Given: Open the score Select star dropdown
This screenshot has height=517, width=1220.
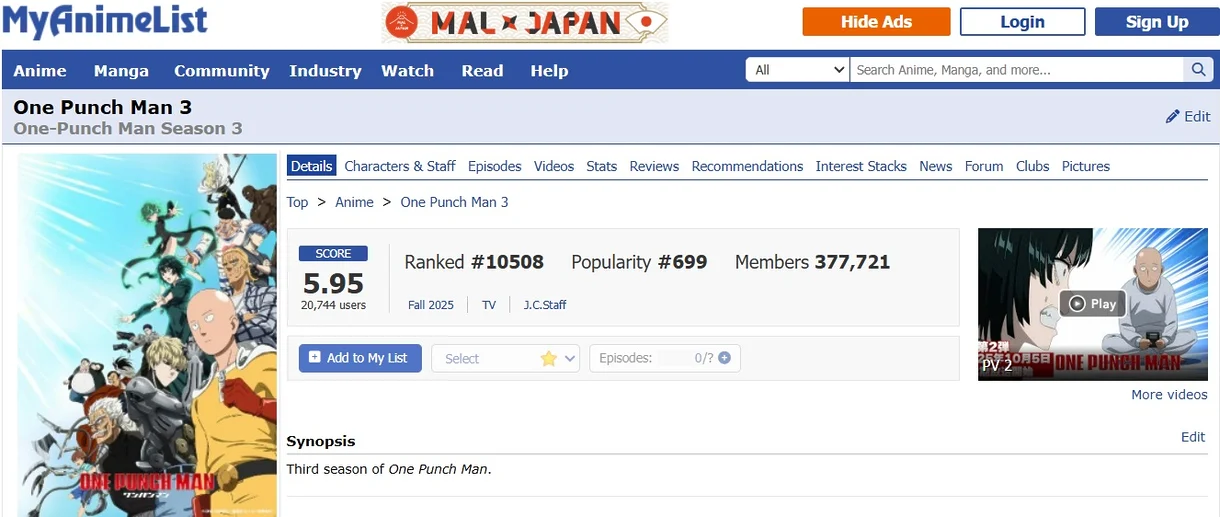Looking at the screenshot, I should 506,358.
